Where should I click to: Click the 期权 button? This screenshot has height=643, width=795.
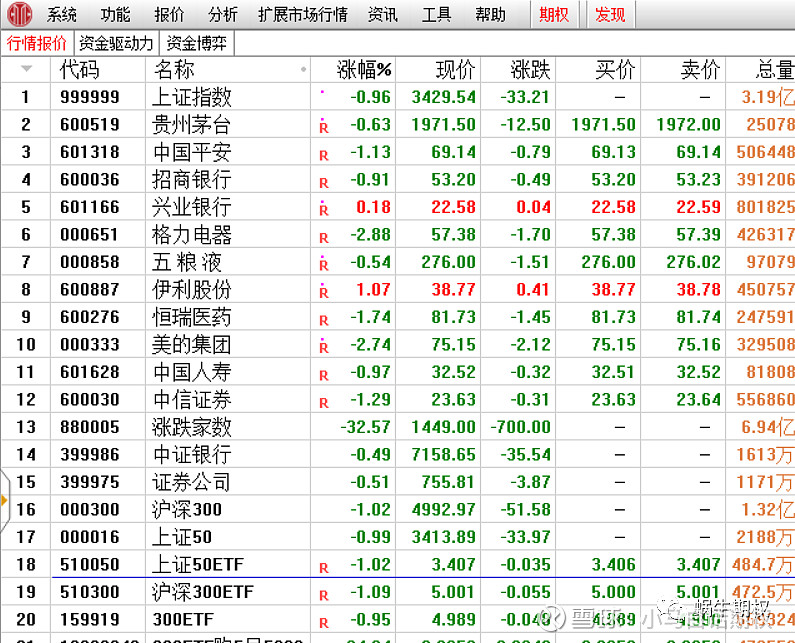click(554, 15)
